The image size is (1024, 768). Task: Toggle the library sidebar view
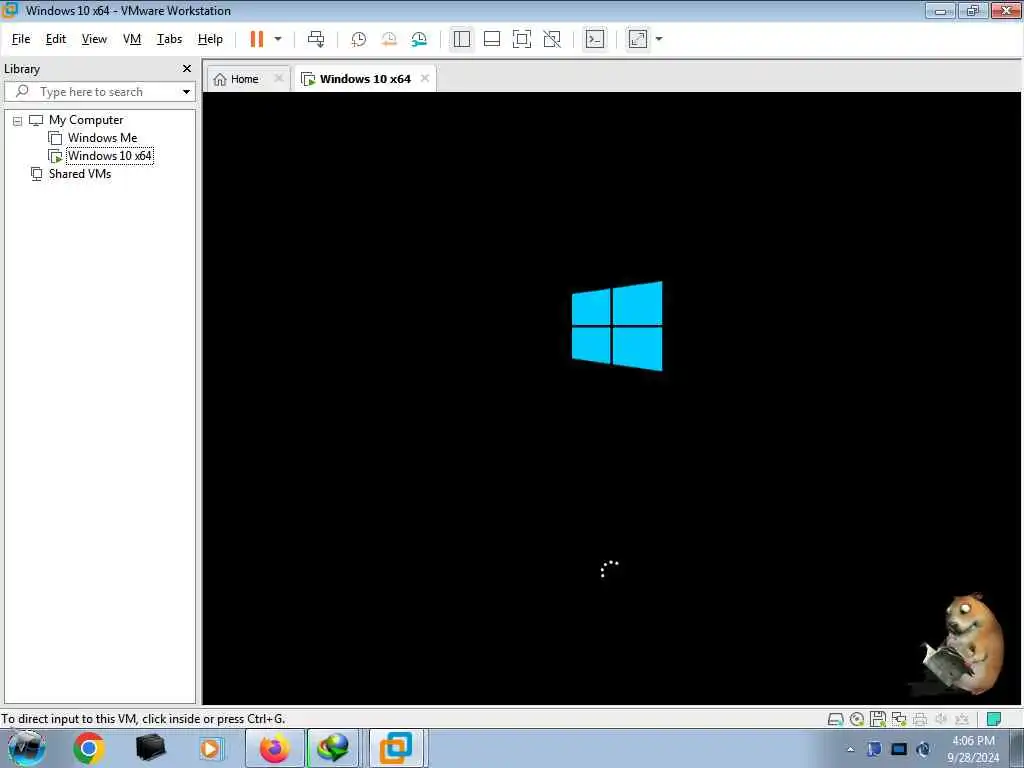coord(462,39)
